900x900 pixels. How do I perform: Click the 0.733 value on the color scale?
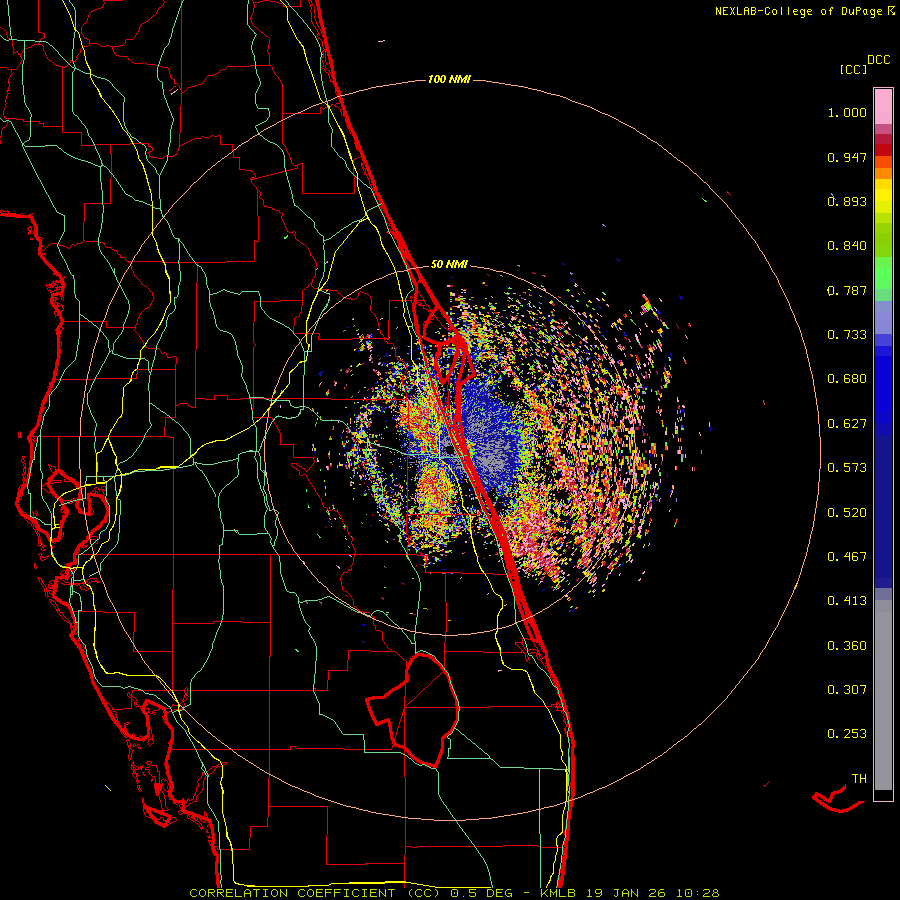pyautogui.click(x=847, y=335)
